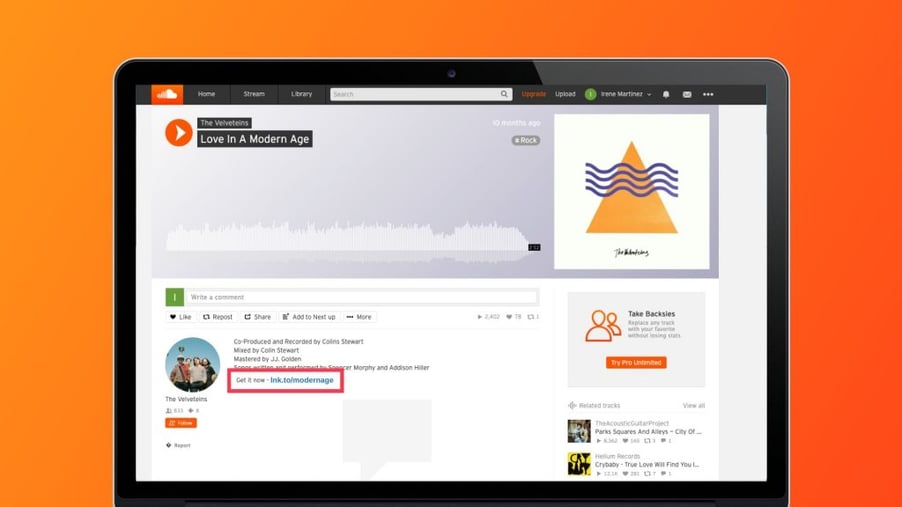Open The Velveteins profile photo

click(193, 365)
